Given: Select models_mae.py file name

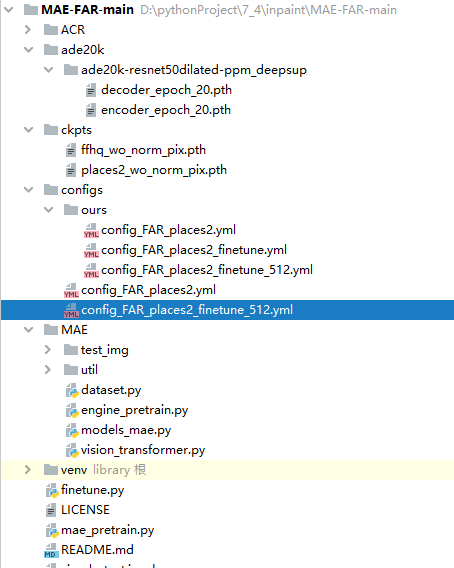Looking at the screenshot, I should 126,430.
